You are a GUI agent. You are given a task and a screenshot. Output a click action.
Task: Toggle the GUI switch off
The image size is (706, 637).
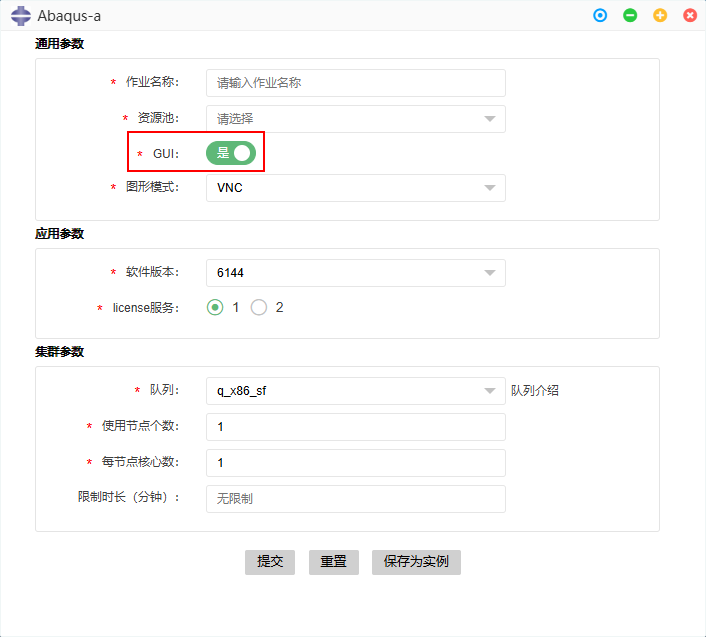(x=231, y=153)
